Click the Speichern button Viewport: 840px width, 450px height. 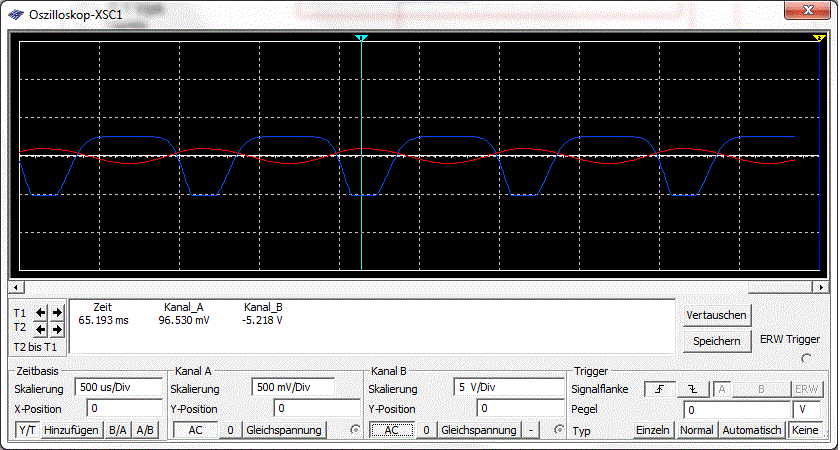717,341
